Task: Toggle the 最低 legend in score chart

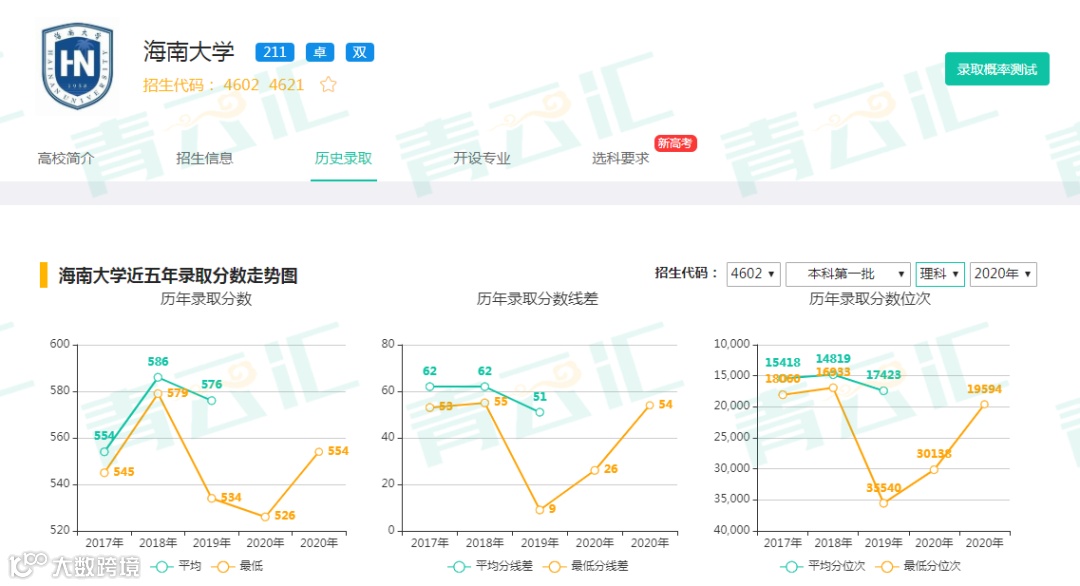Action: pyautogui.click(x=238, y=566)
